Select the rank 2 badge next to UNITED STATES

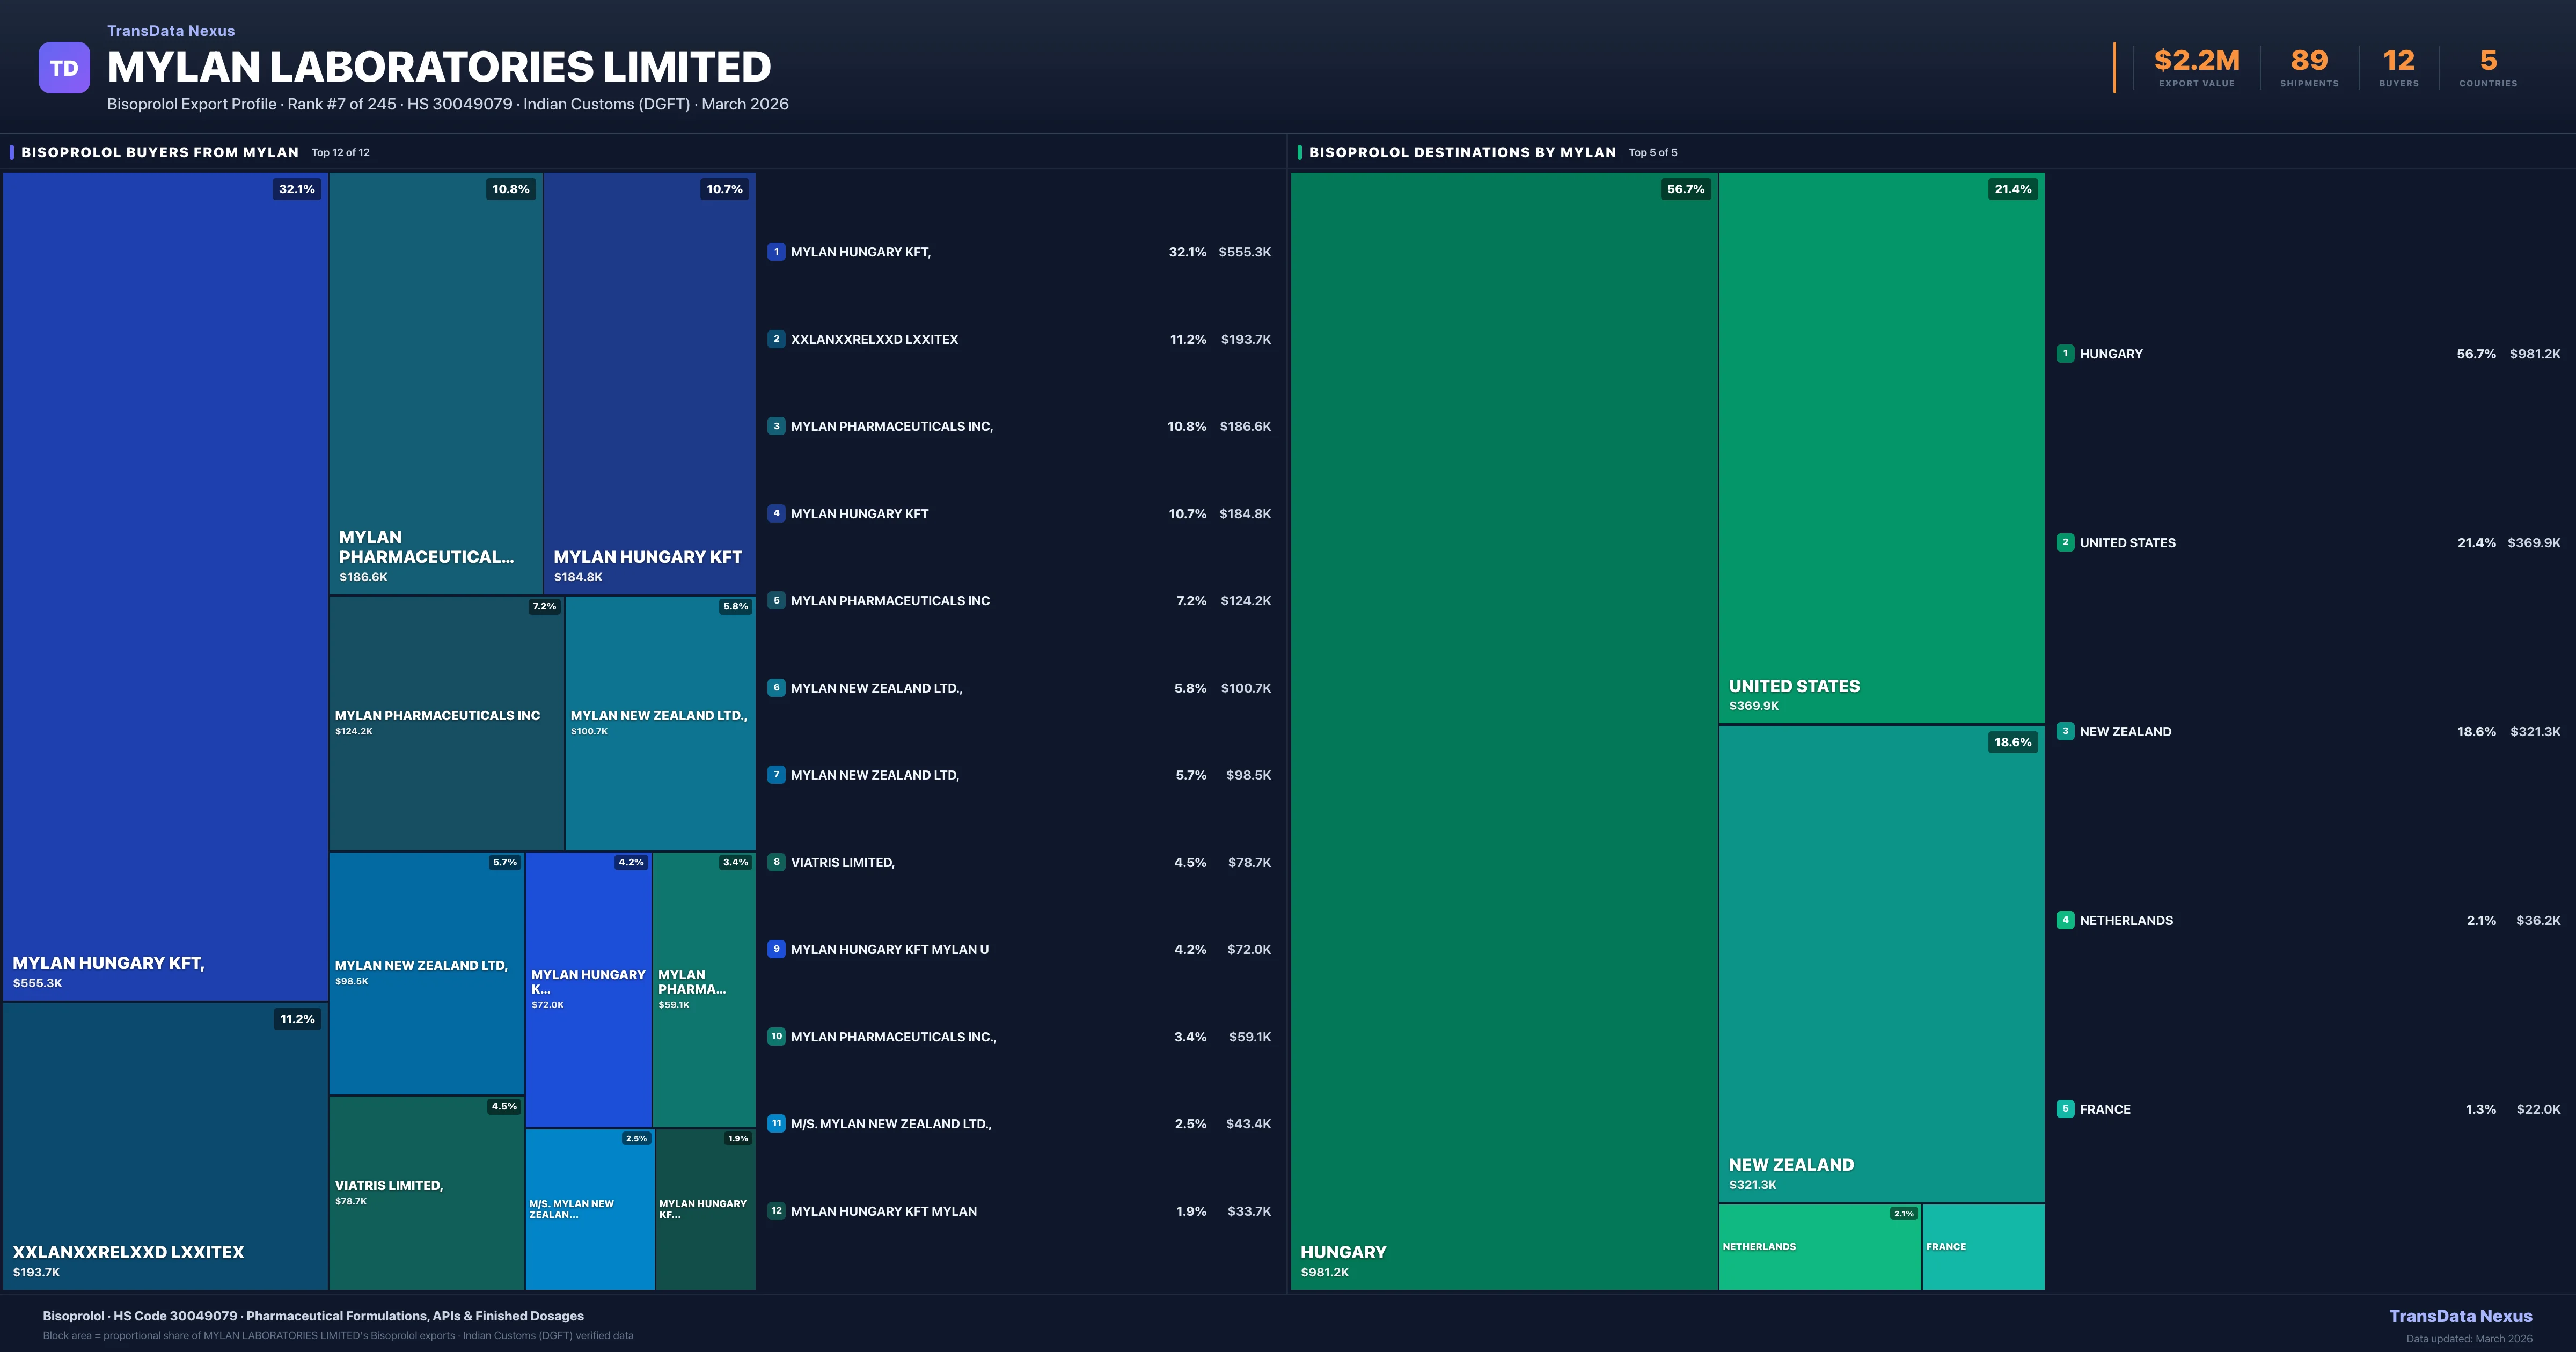[2066, 542]
